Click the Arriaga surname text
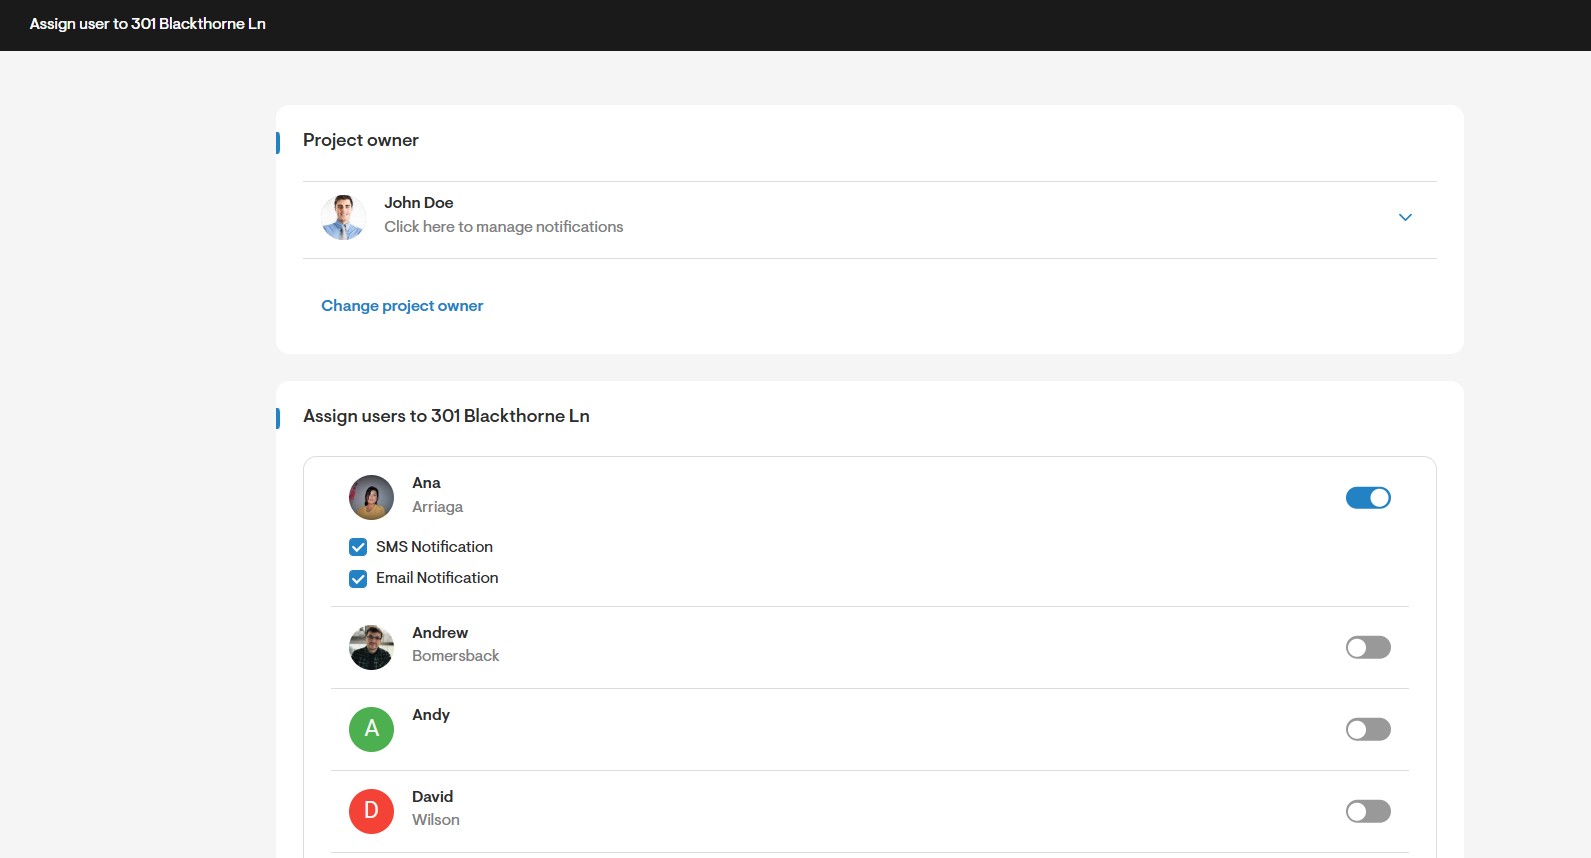 click(438, 507)
